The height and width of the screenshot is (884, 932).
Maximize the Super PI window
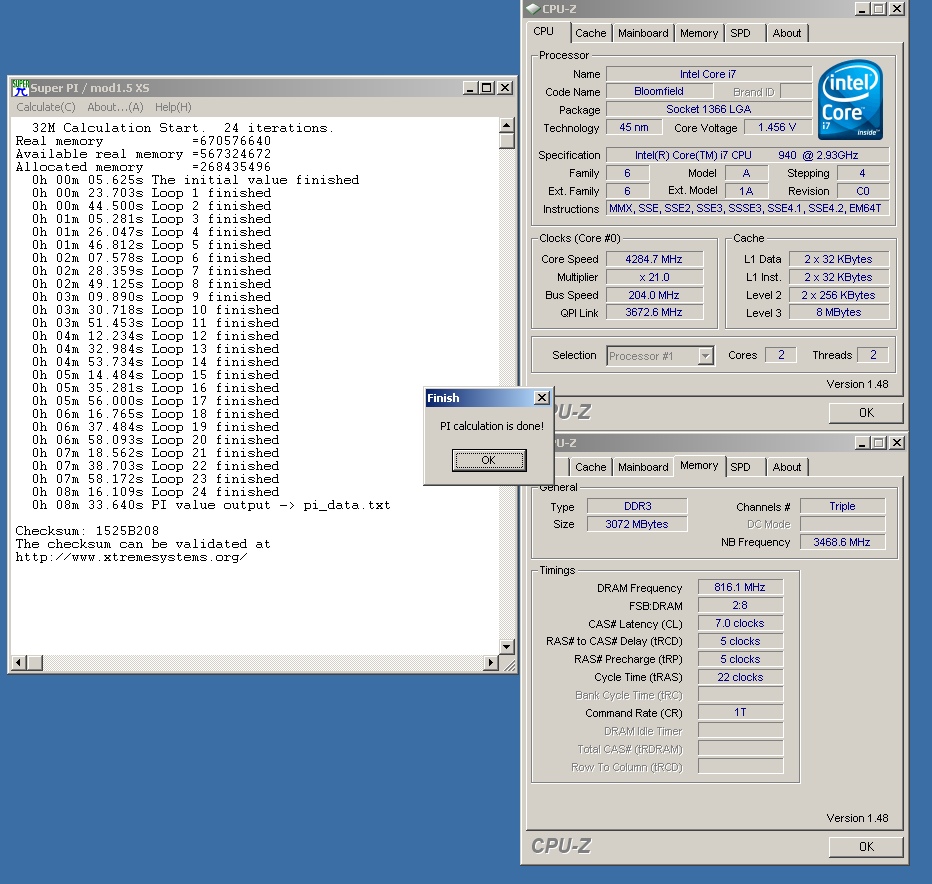(x=487, y=88)
